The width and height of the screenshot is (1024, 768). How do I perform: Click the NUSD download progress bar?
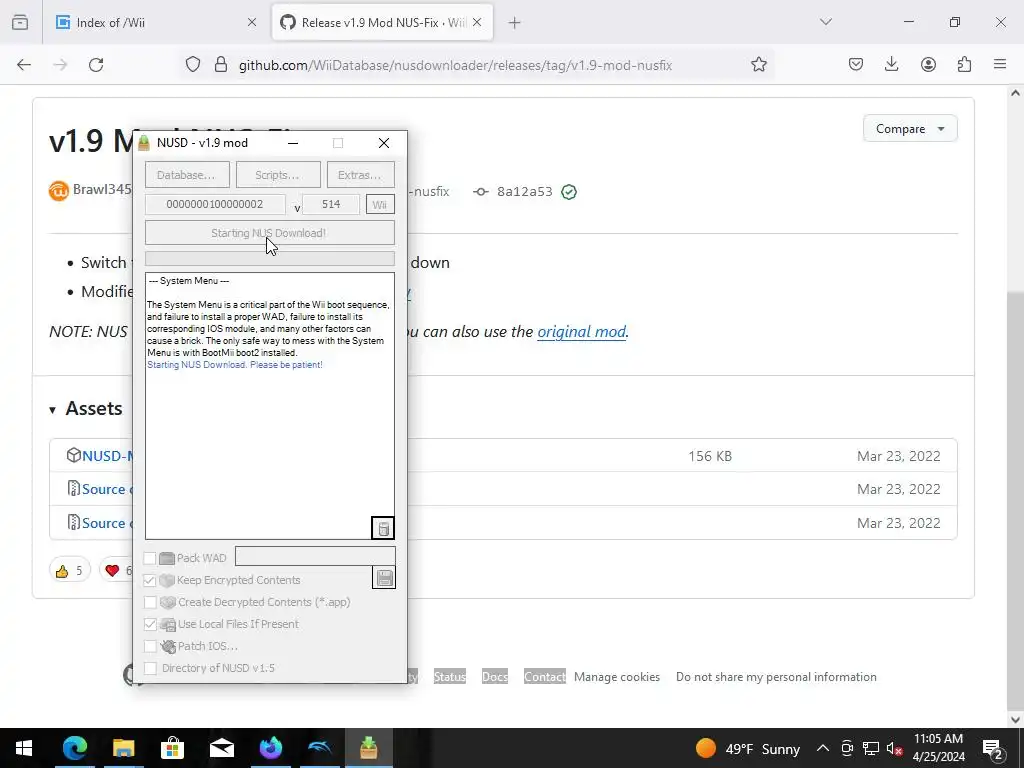pos(270,259)
